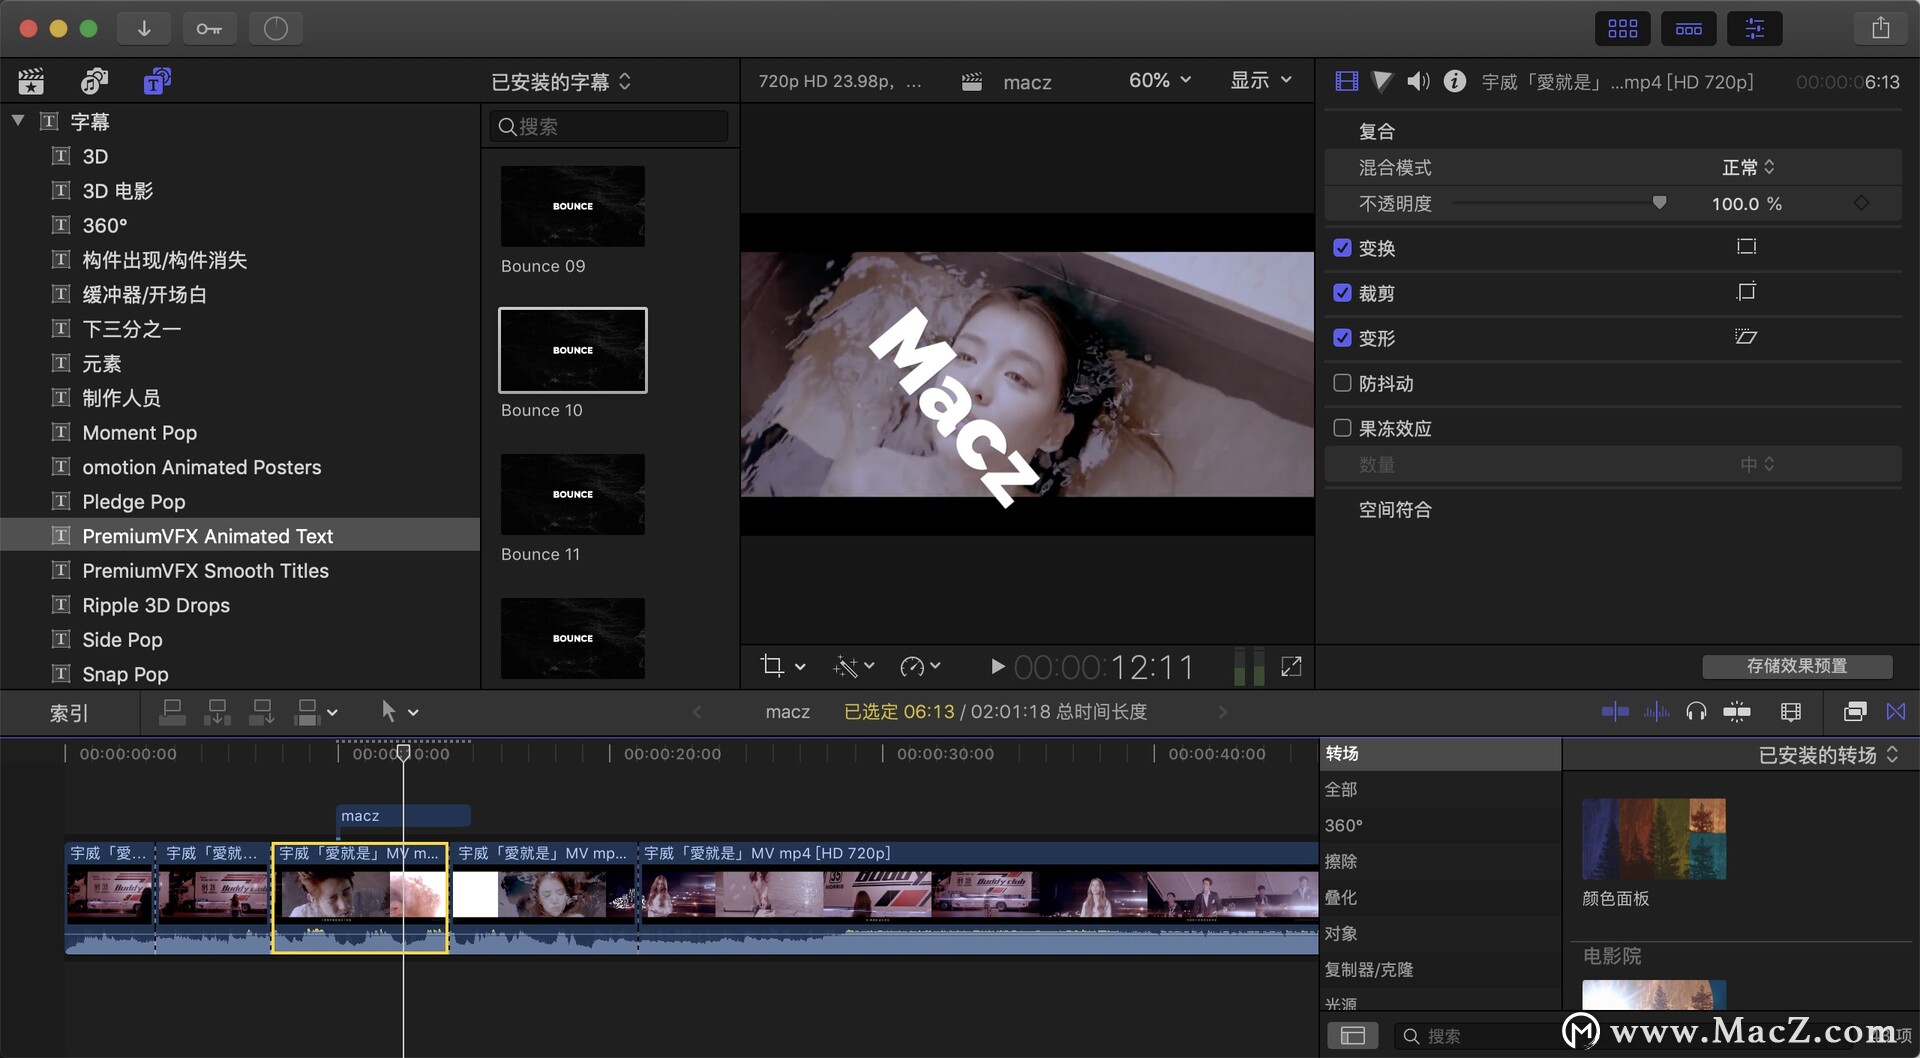
Task: Append clip to storyline icon
Action: click(262, 712)
